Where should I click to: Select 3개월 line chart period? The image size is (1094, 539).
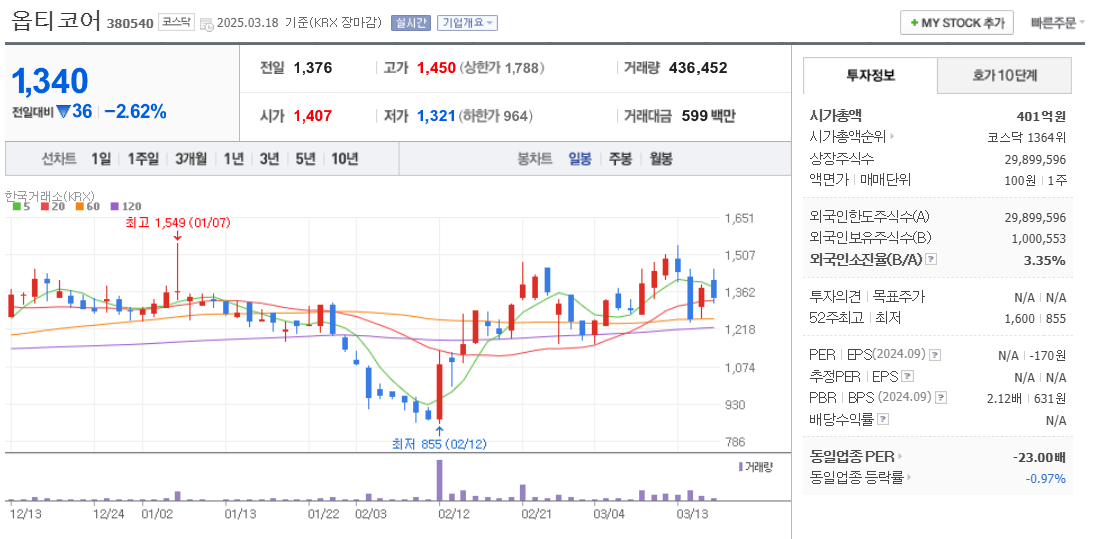pos(190,159)
